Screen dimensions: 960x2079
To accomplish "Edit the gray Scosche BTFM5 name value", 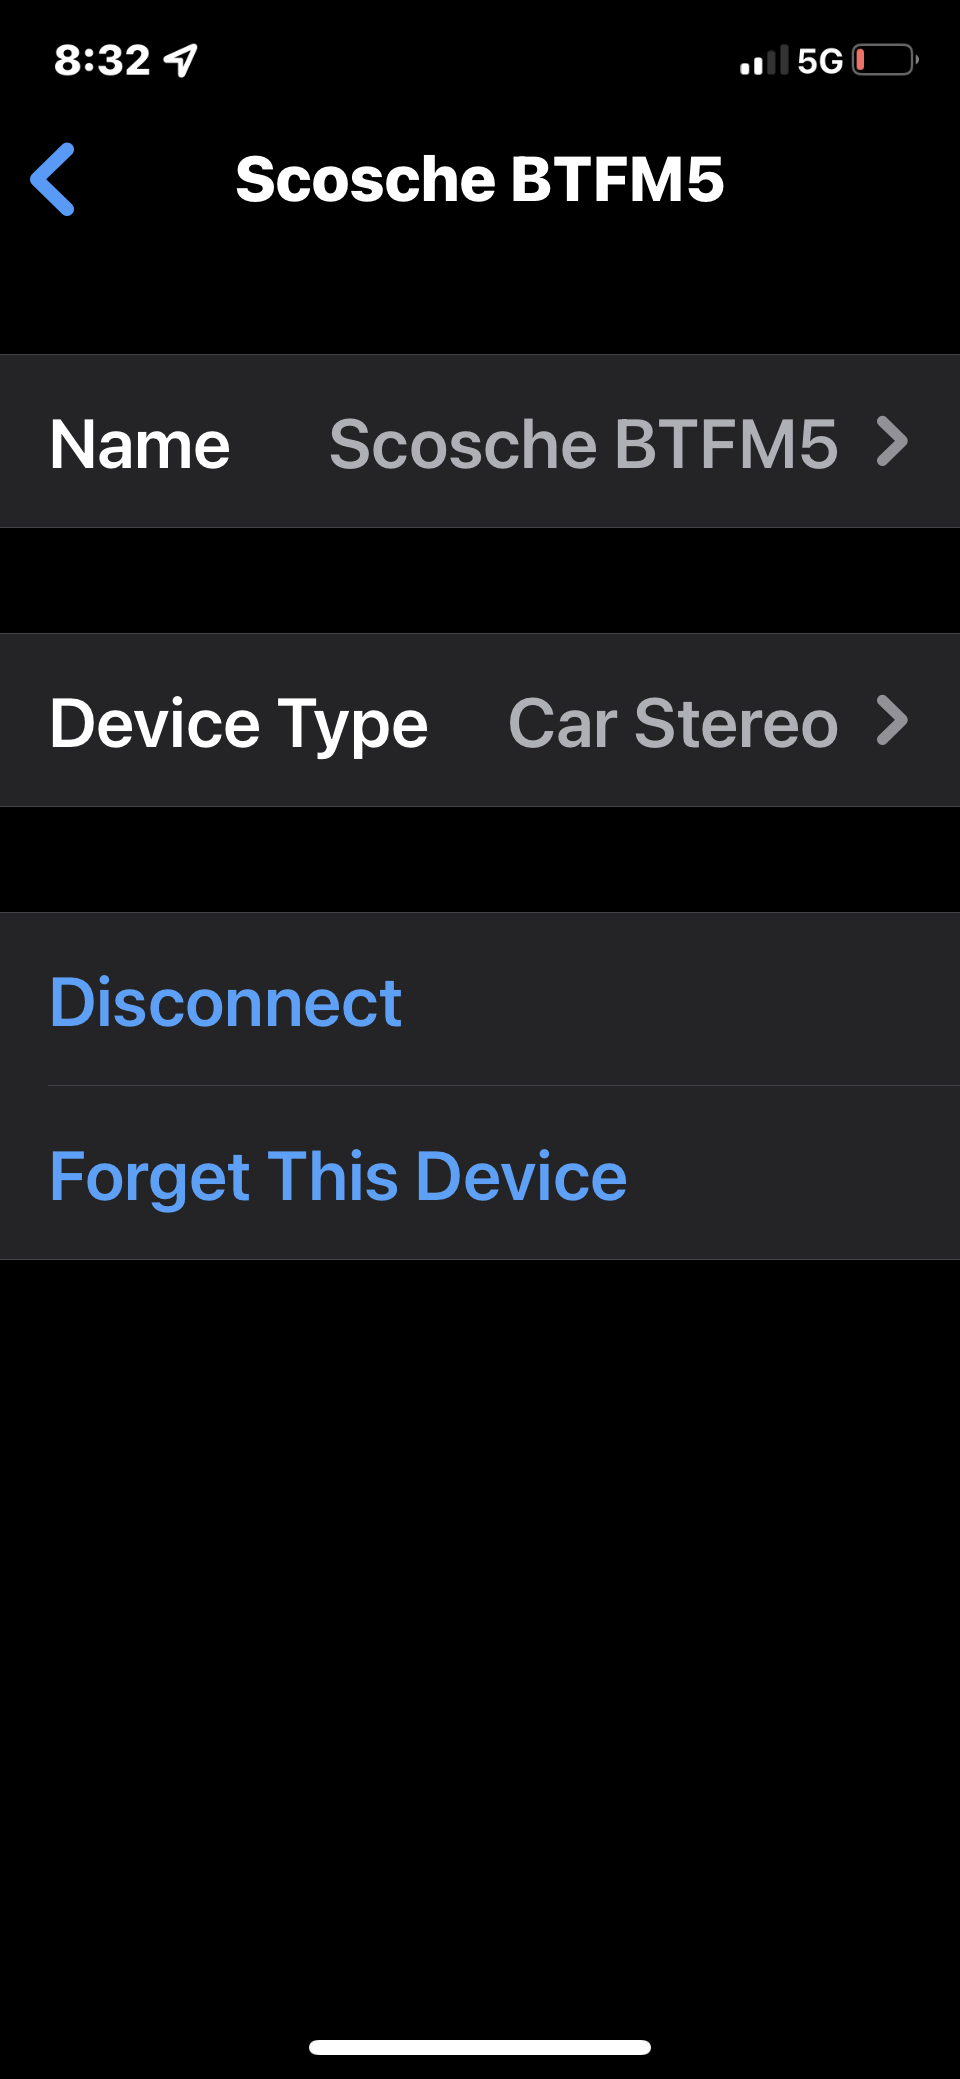I will [583, 444].
